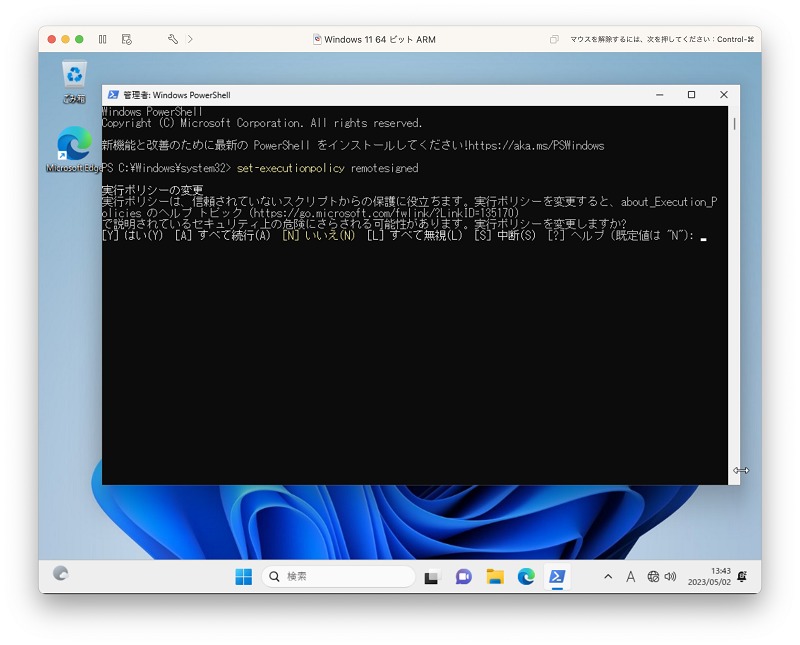
Task: Open the volume control in the system tray
Action: click(x=671, y=577)
